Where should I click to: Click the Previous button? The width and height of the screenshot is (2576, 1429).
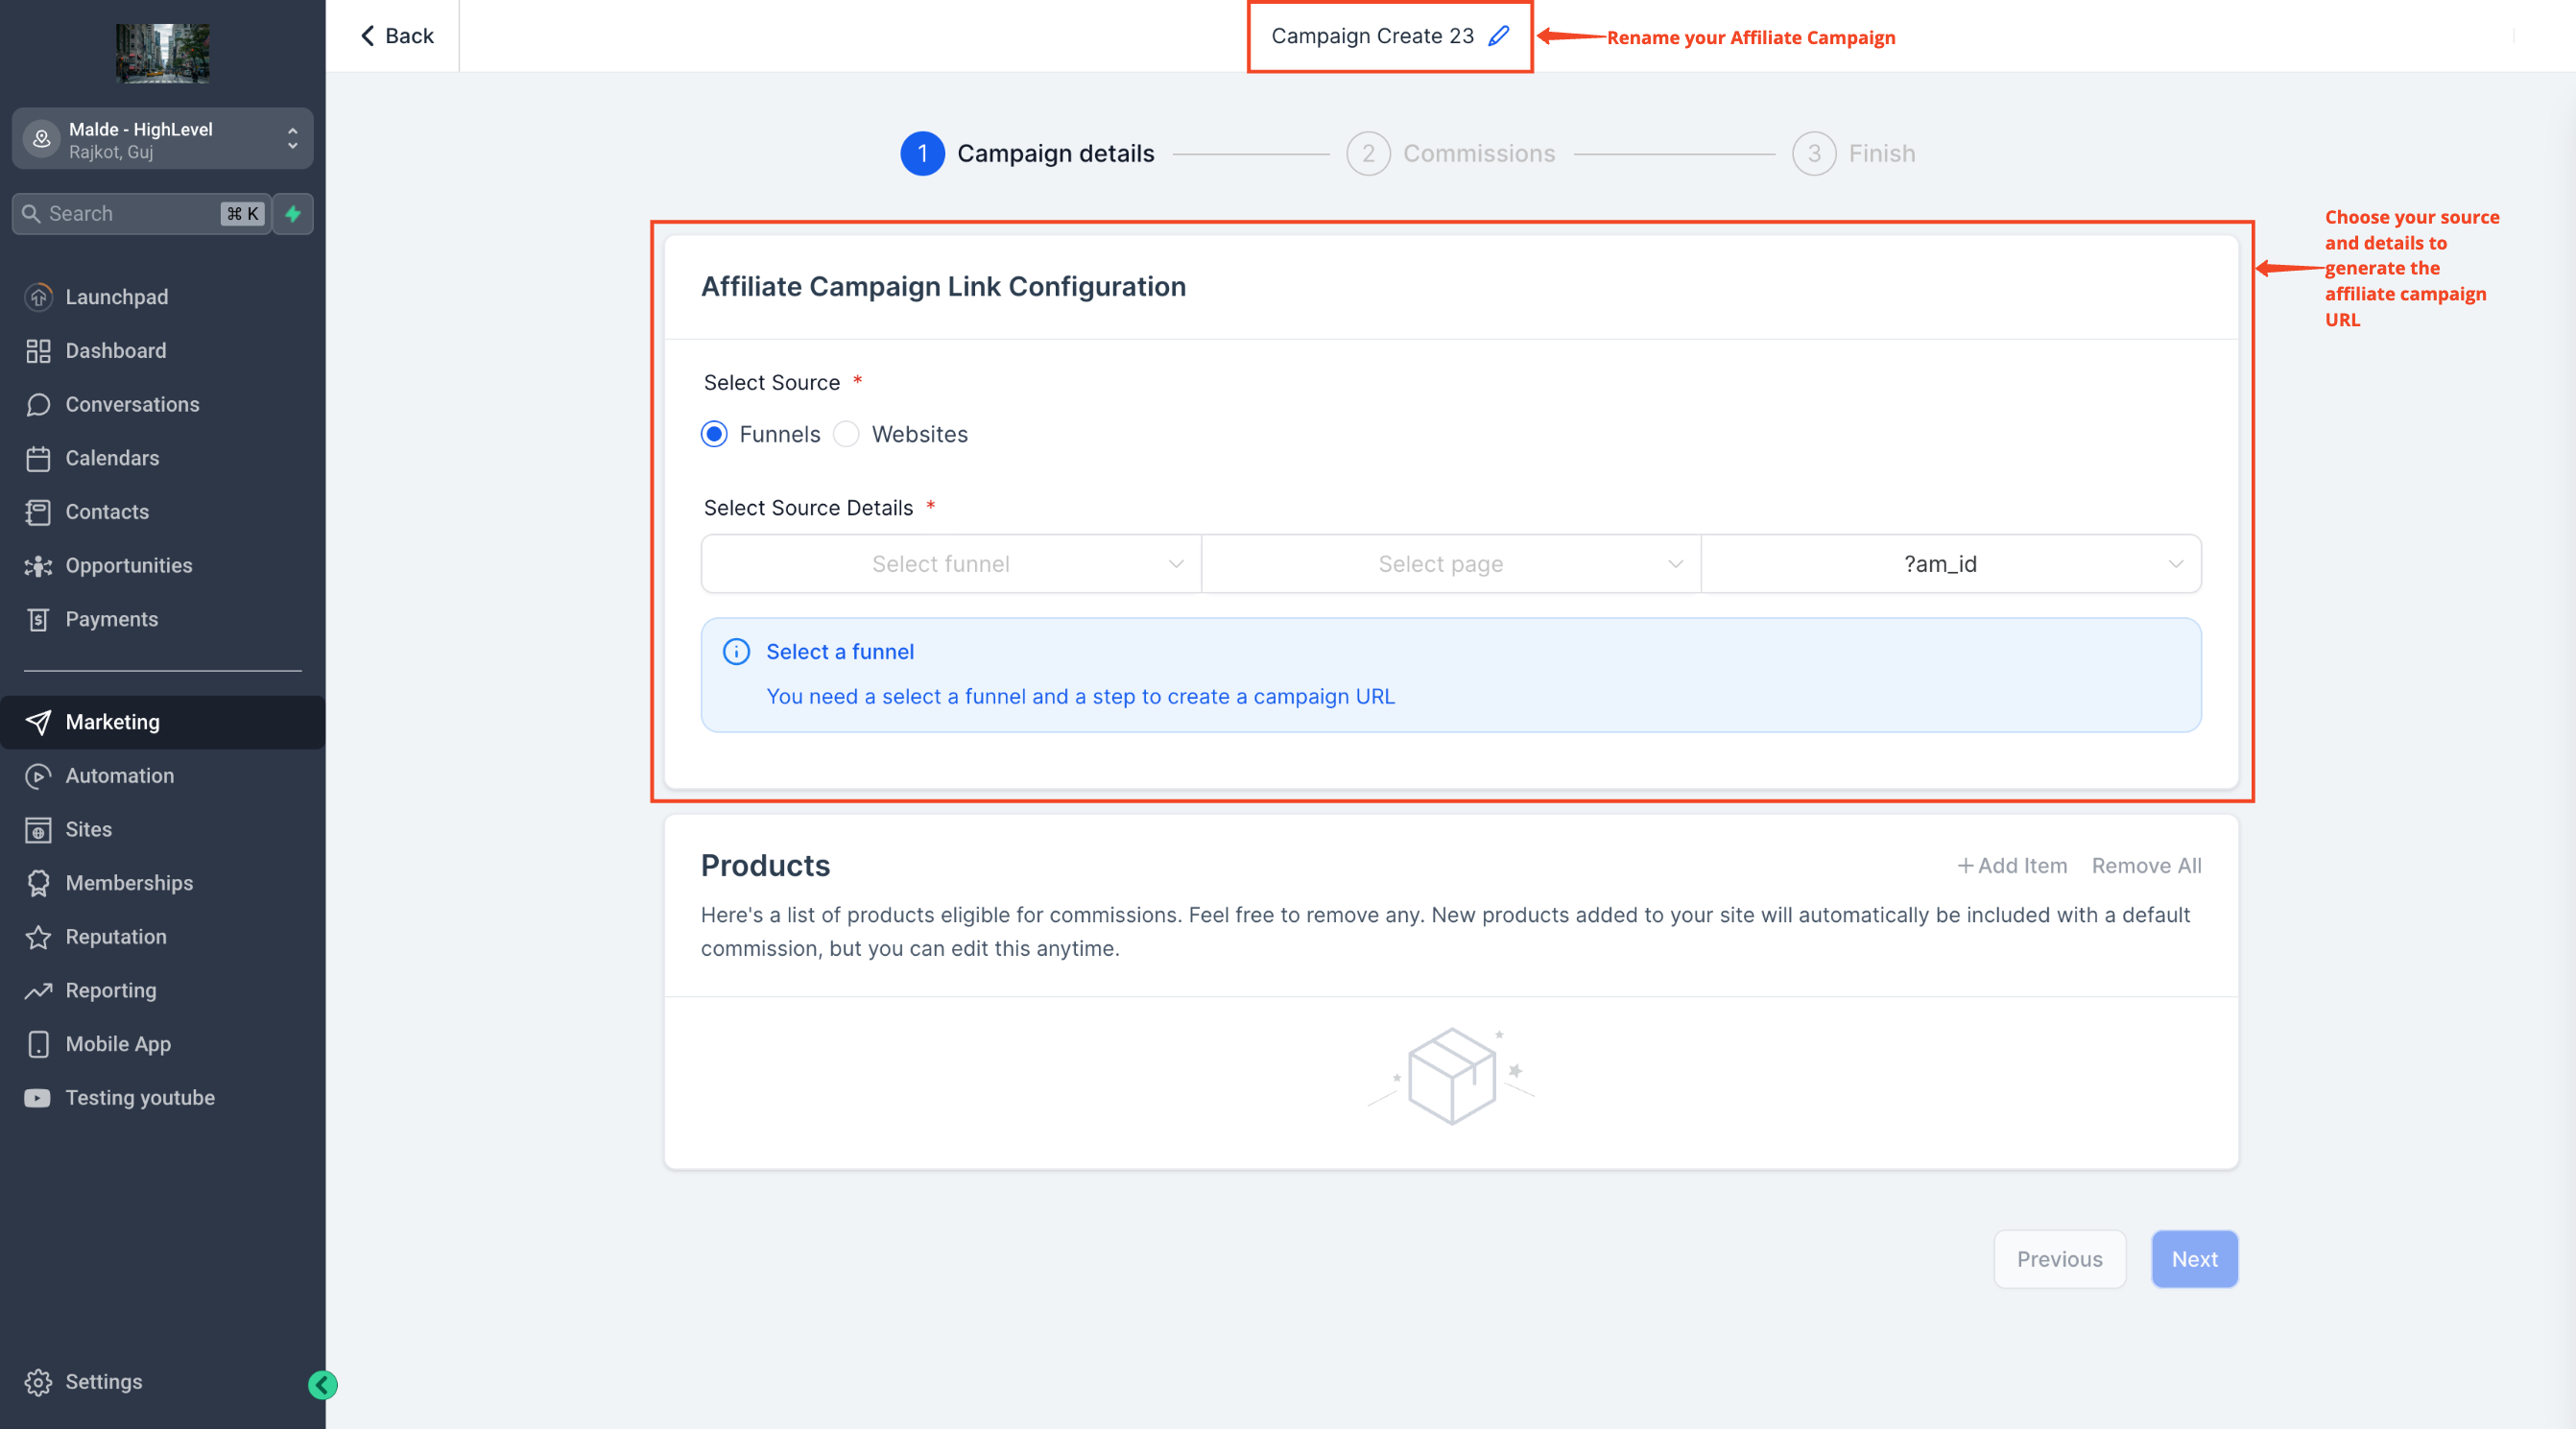[2059, 1260]
